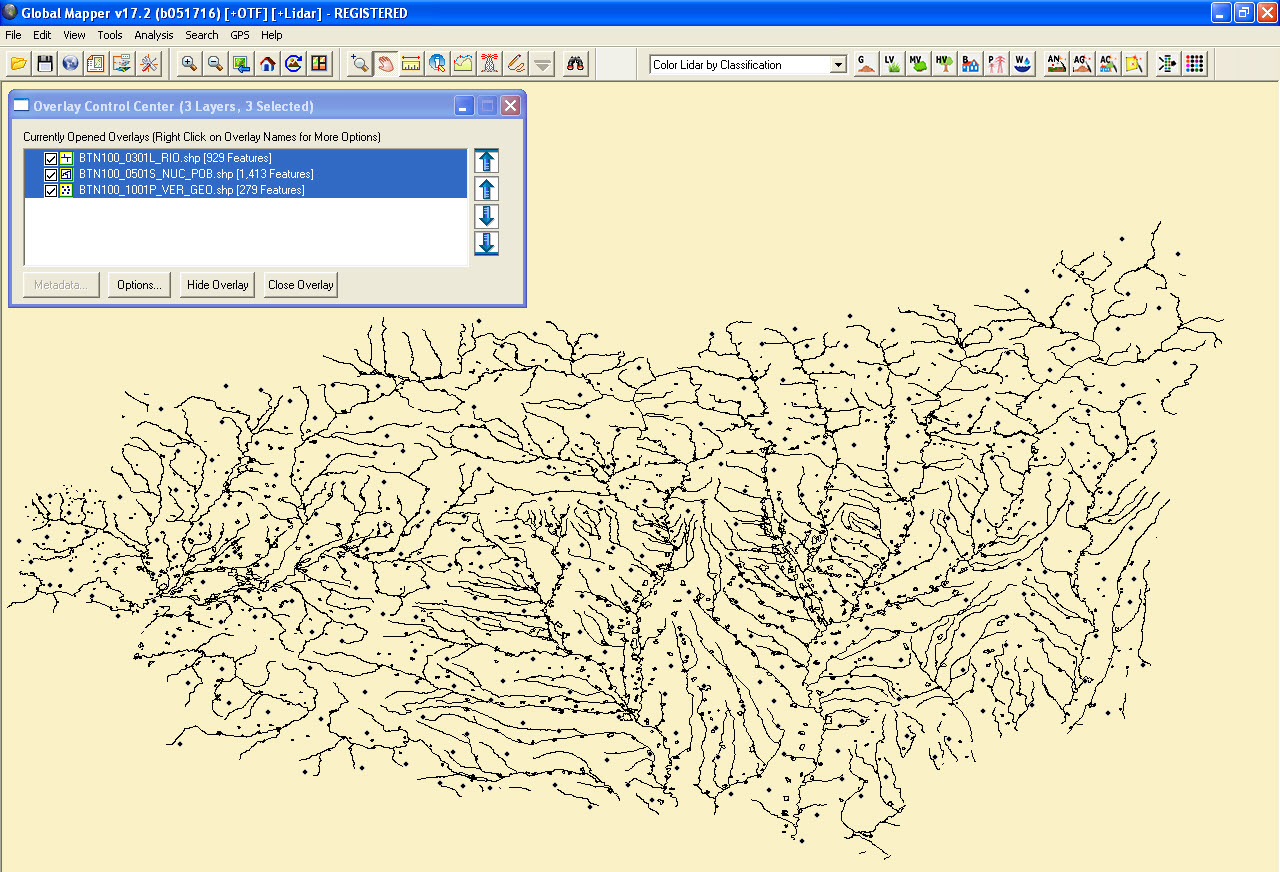Classify lidar points as Buildings
This screenshot has height=872, width=1280.
[x=969, y=62]
